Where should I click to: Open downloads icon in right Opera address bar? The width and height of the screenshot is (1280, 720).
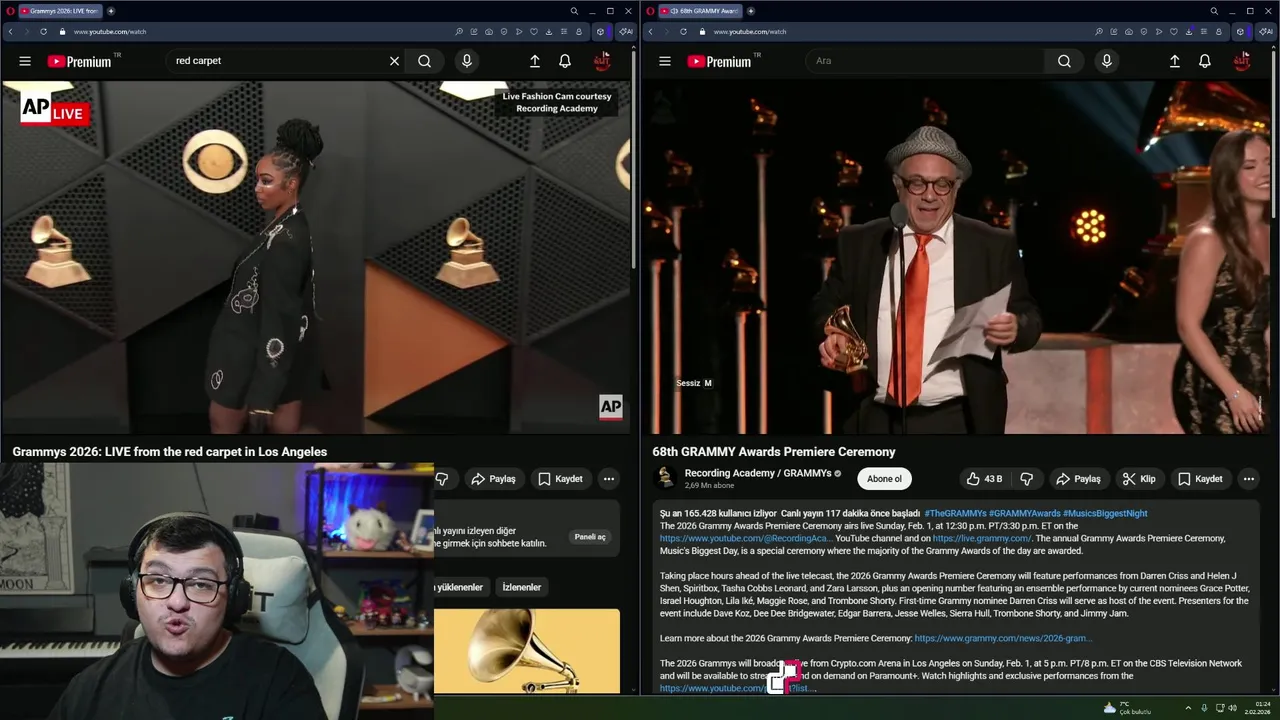[x=1188, y=31]
